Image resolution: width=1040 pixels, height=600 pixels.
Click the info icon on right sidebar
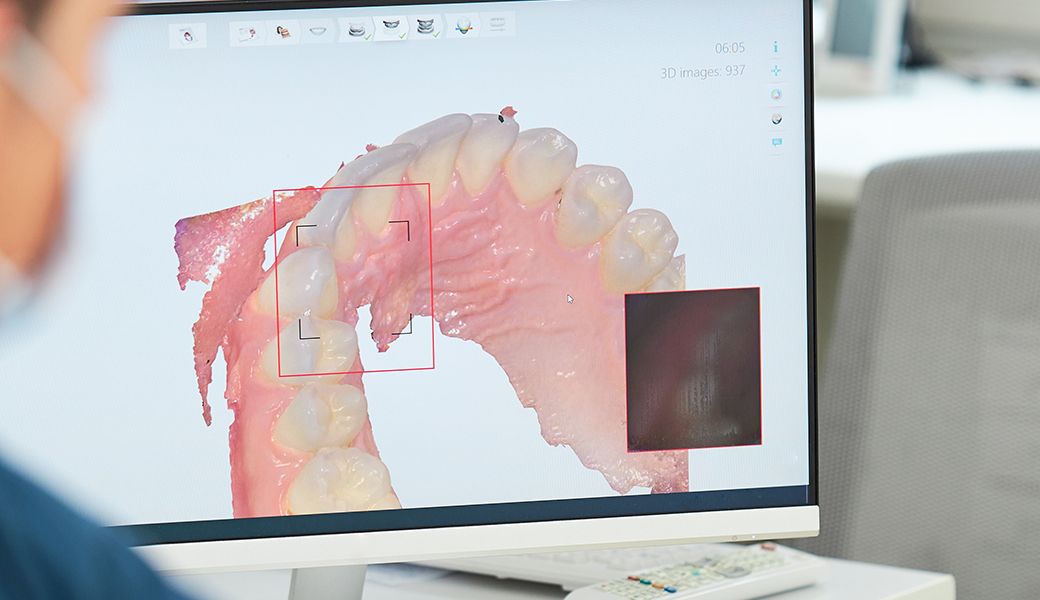click(x=775, y=47)
